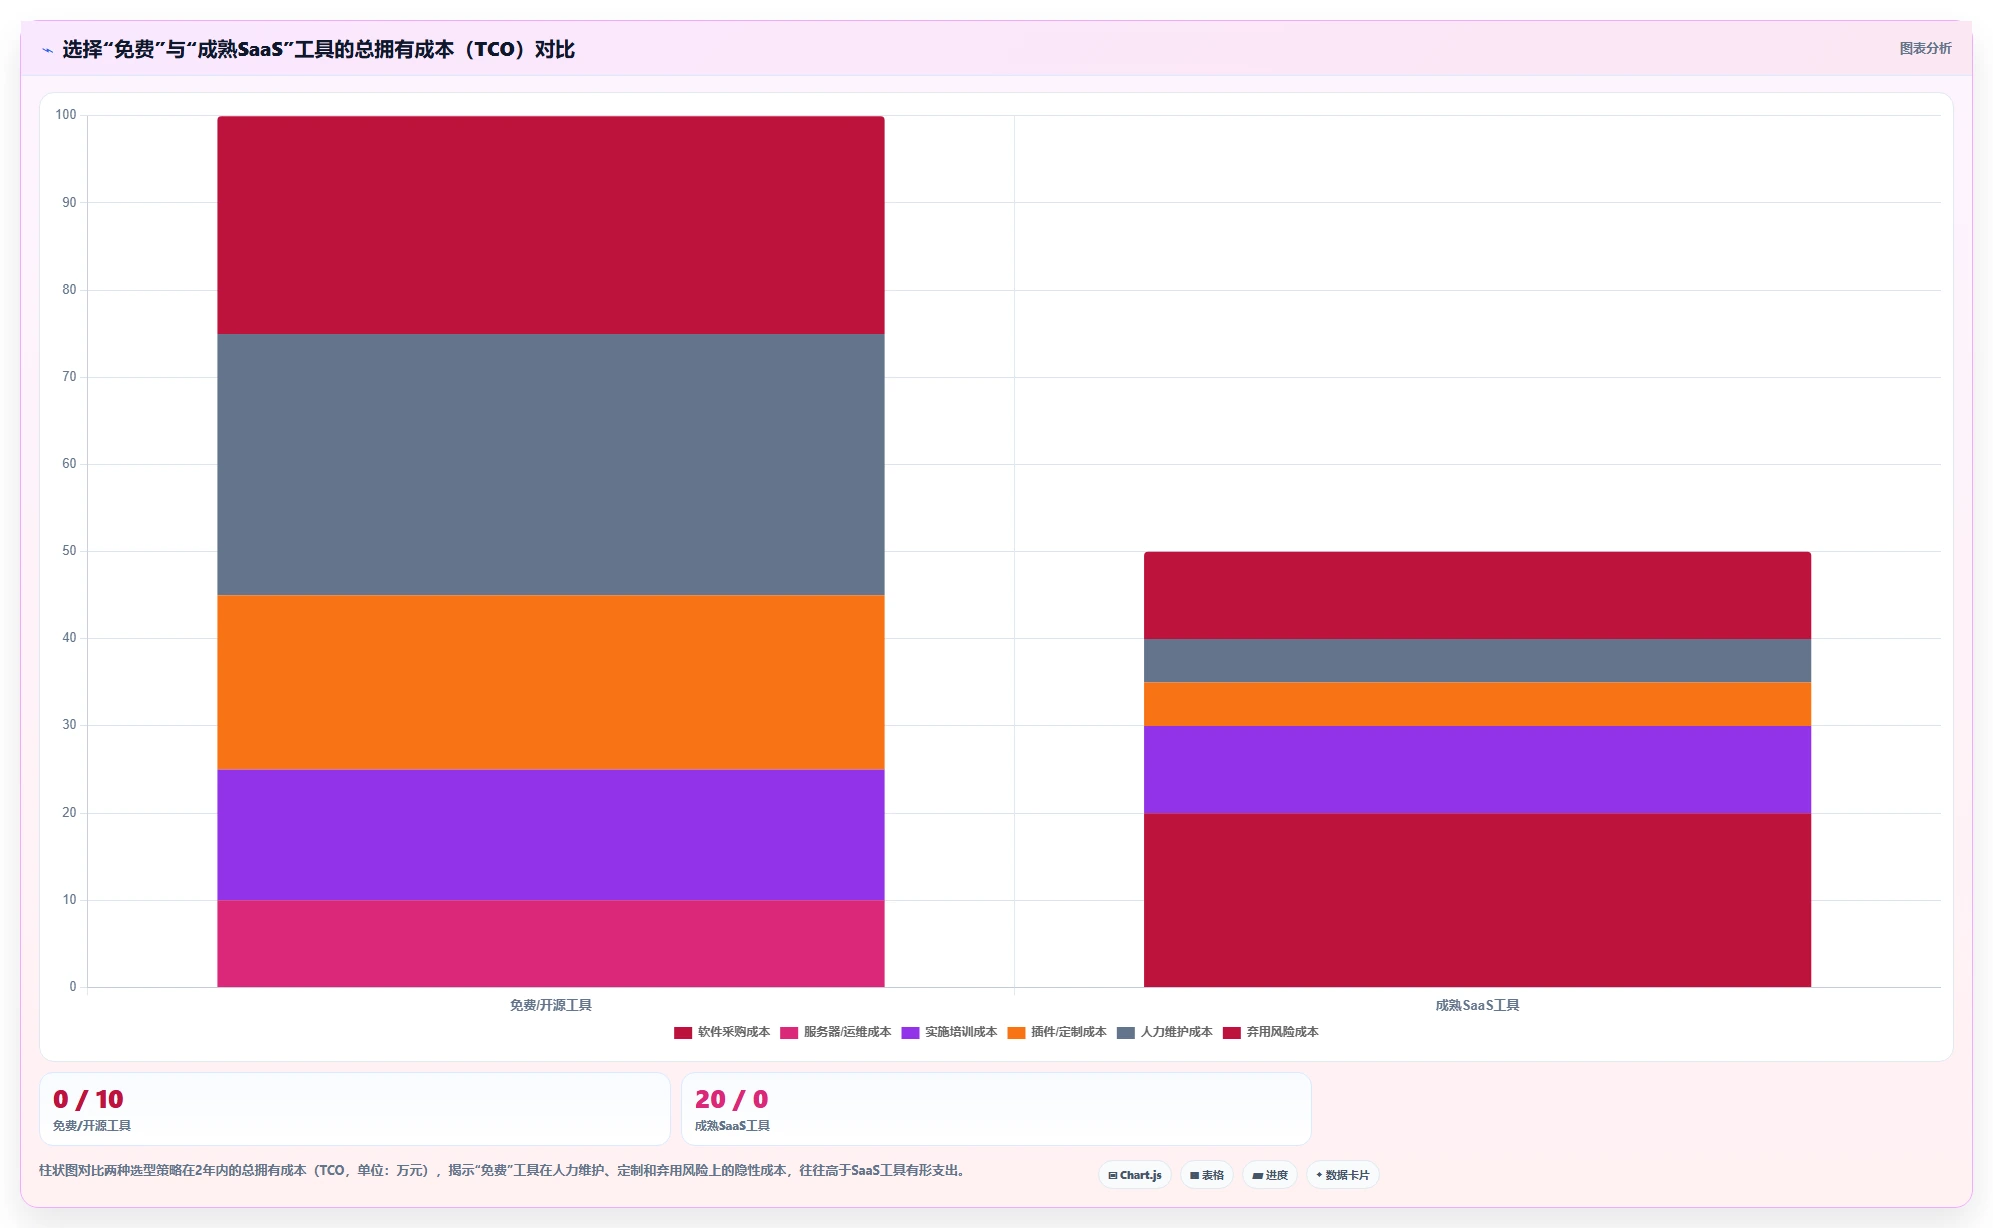This screenshot has height=1228, width=1993.
Task: Click the 70 y-axis tick label
Action: [x=69, y=377]
